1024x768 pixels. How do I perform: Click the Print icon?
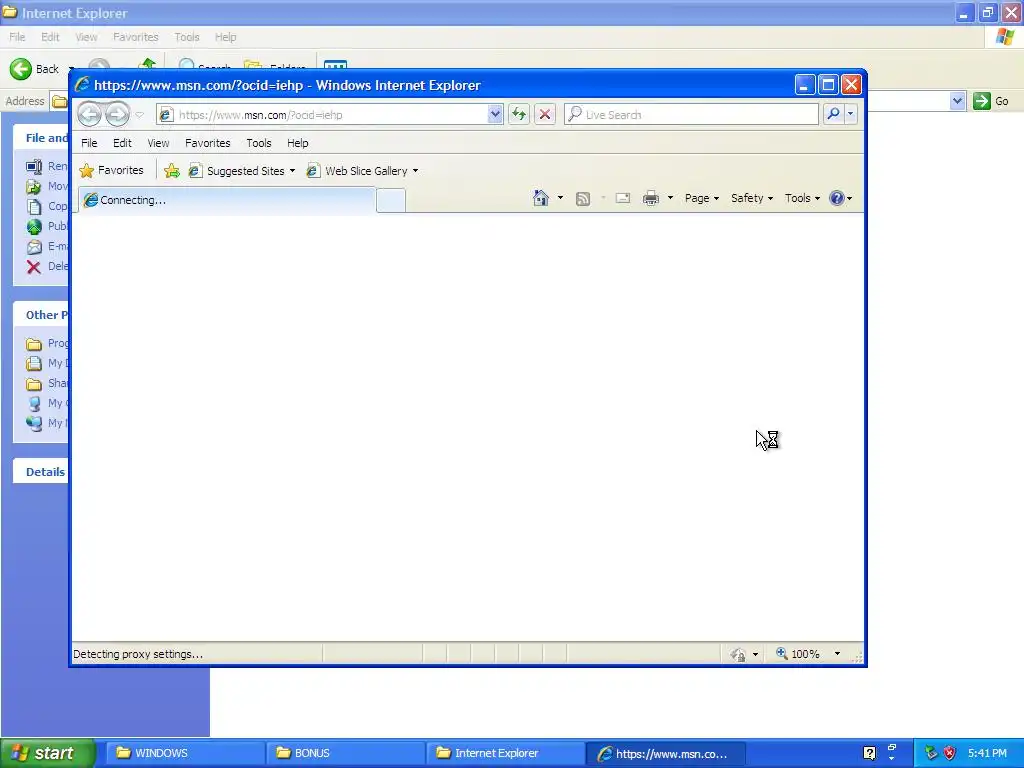tap(650, 198)
